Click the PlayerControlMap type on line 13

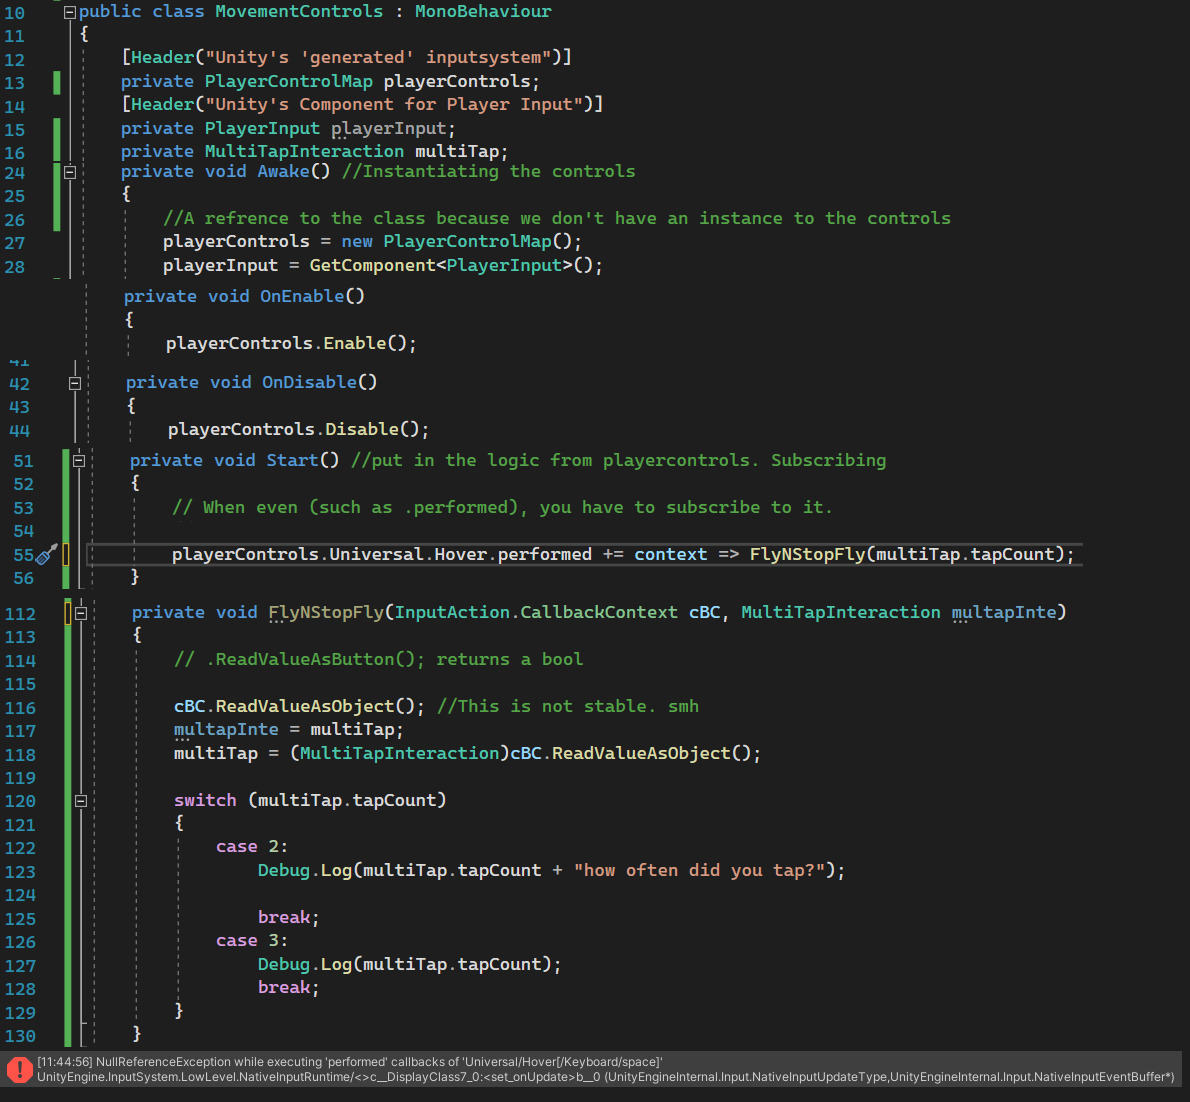tap(288, 82)
